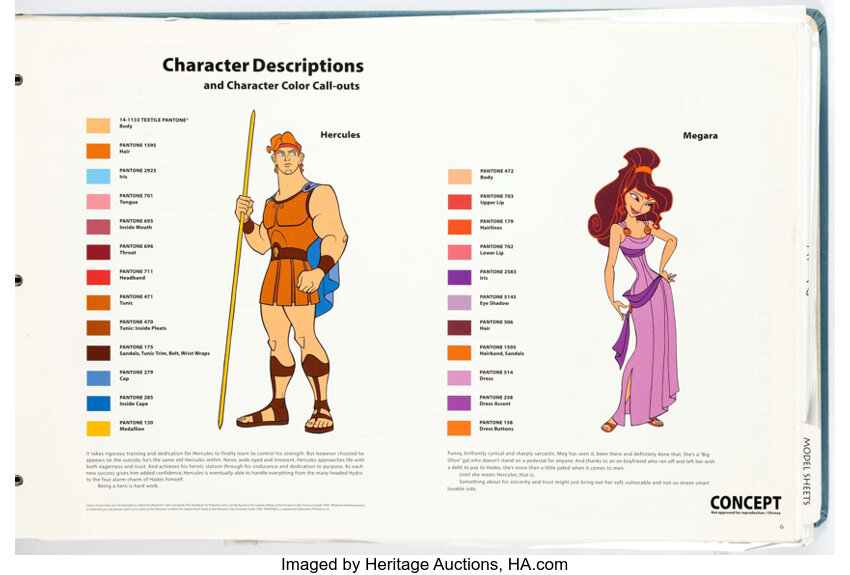This screenshot has height=575, width=850.
Task: Click the Hairband, Sandals orange swatch
Action: [x=459, y=352]
